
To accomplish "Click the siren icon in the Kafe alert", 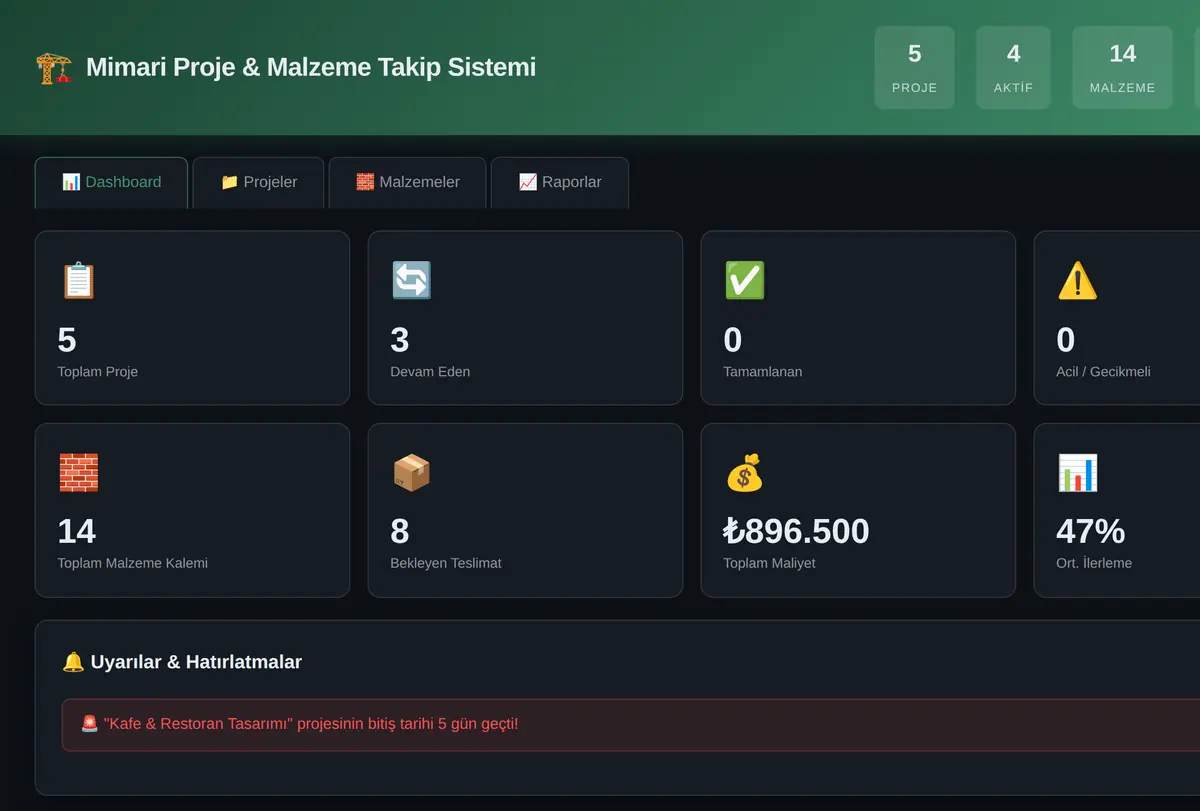I will [x=89, y=723].
